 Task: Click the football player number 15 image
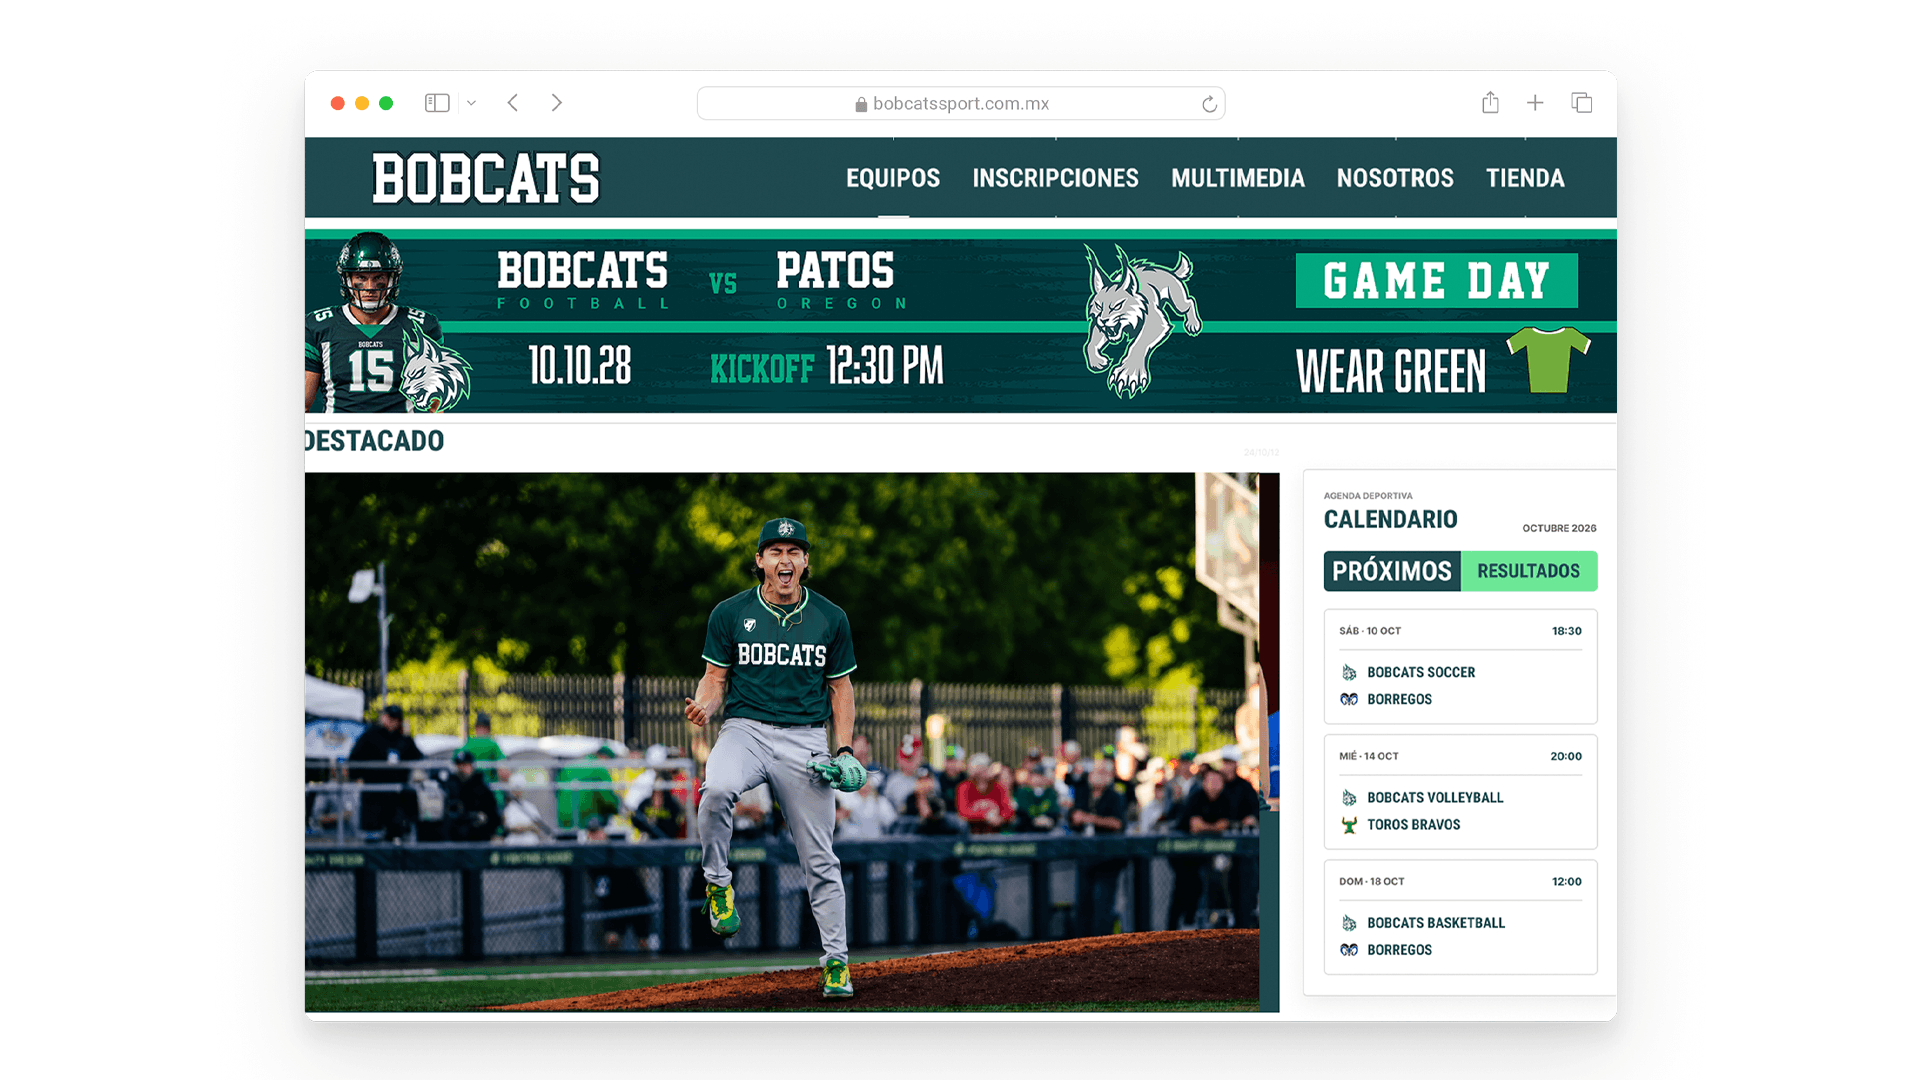tap(372, 322)
